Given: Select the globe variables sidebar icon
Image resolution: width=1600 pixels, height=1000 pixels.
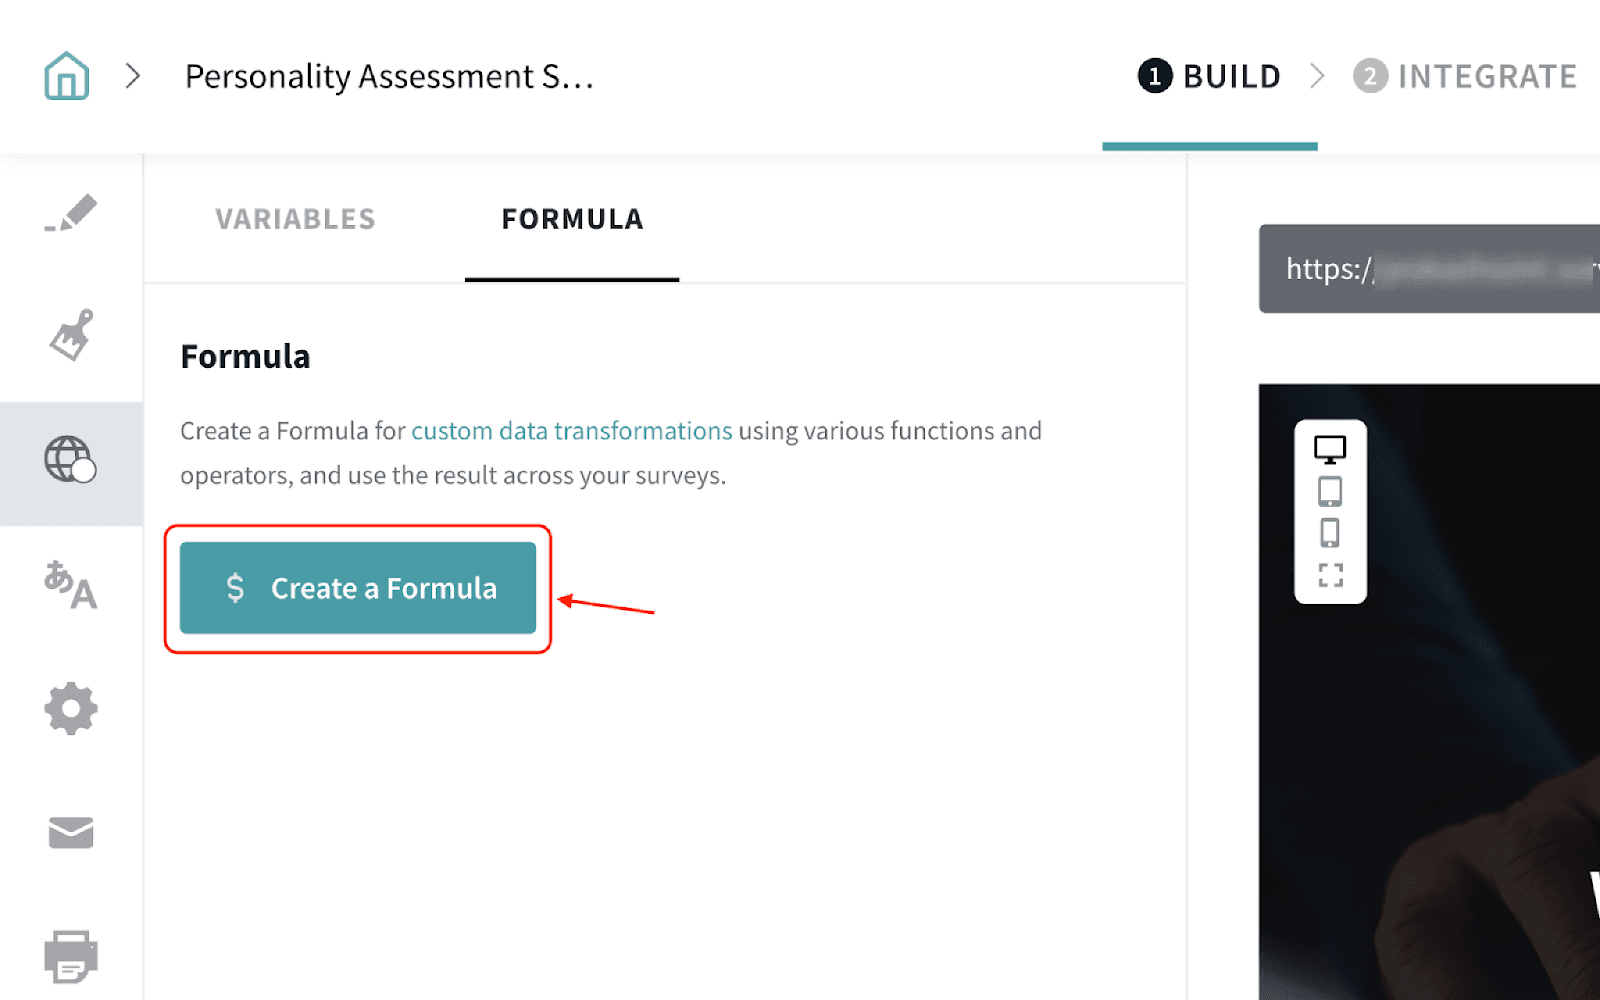Looking at the screenshot, I should coord(70,460).
